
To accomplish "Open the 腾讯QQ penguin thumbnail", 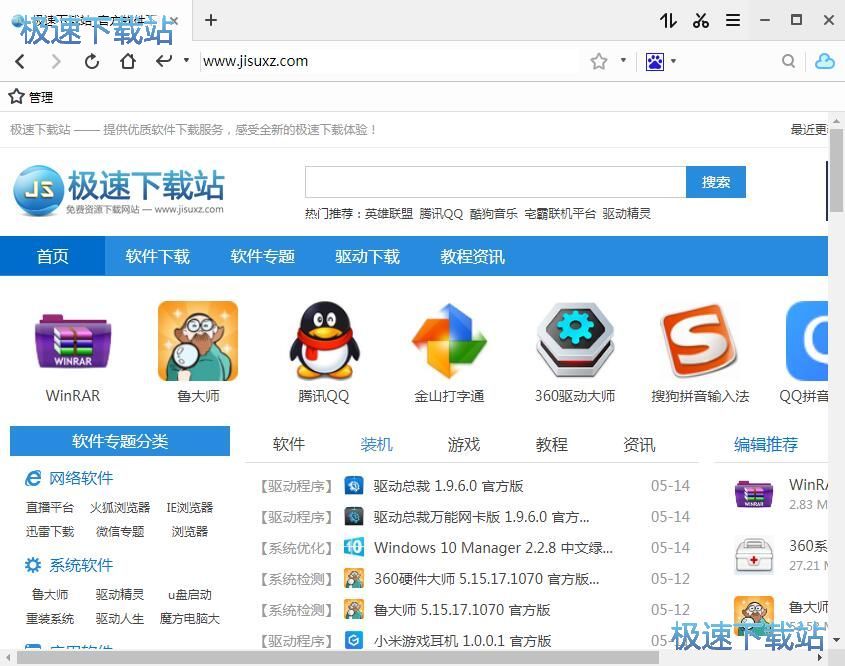I will [x=324, y=342].
